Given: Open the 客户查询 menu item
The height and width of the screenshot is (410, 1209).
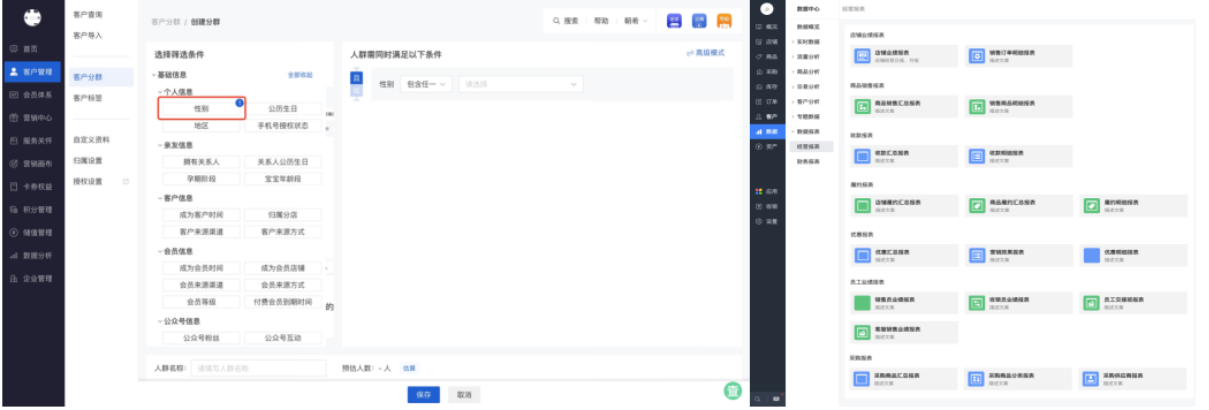Looking at the screenshot, I should (88, 15).
